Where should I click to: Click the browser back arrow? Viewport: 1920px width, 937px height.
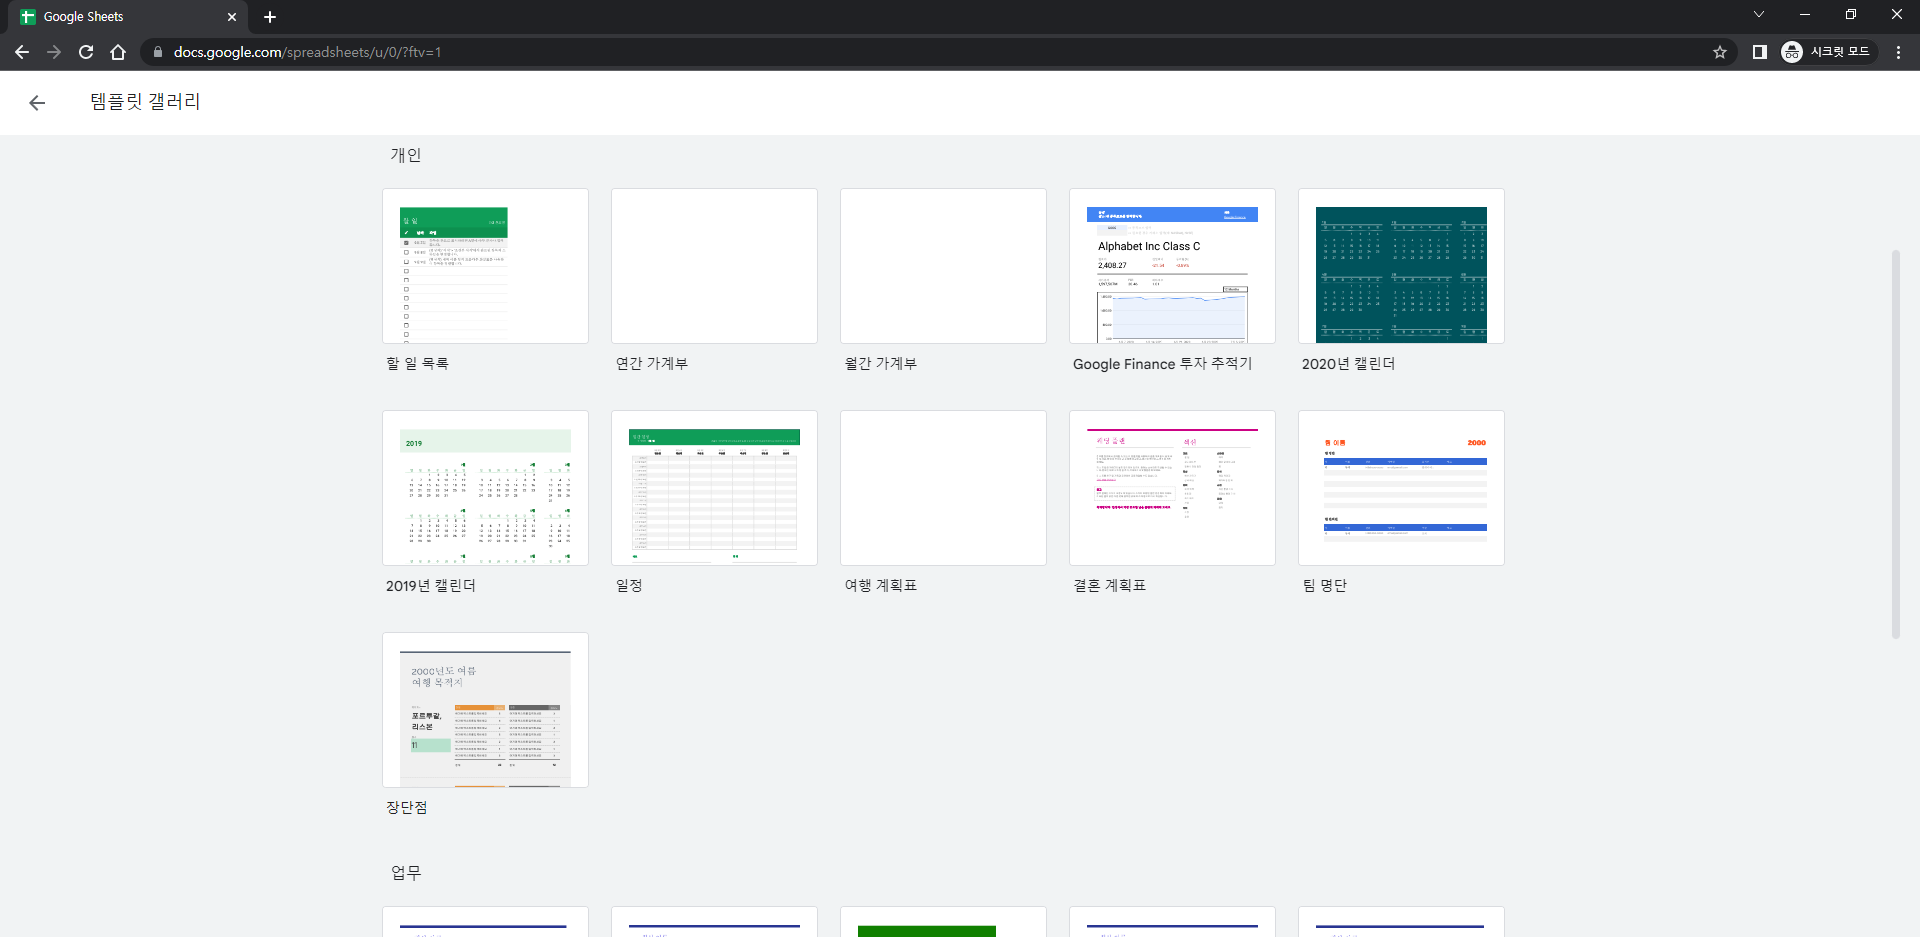[x=22, y=52]
